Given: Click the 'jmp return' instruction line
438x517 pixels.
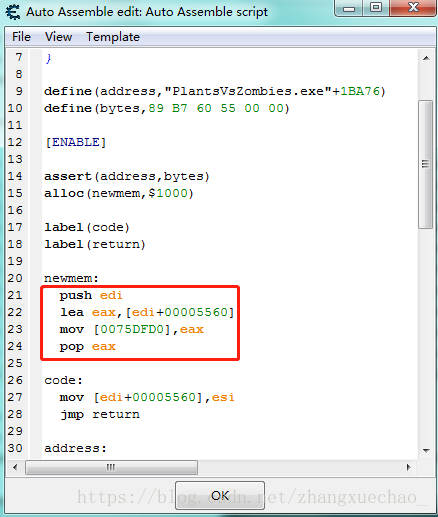Looking at the screenshot, I should [100, 415].
